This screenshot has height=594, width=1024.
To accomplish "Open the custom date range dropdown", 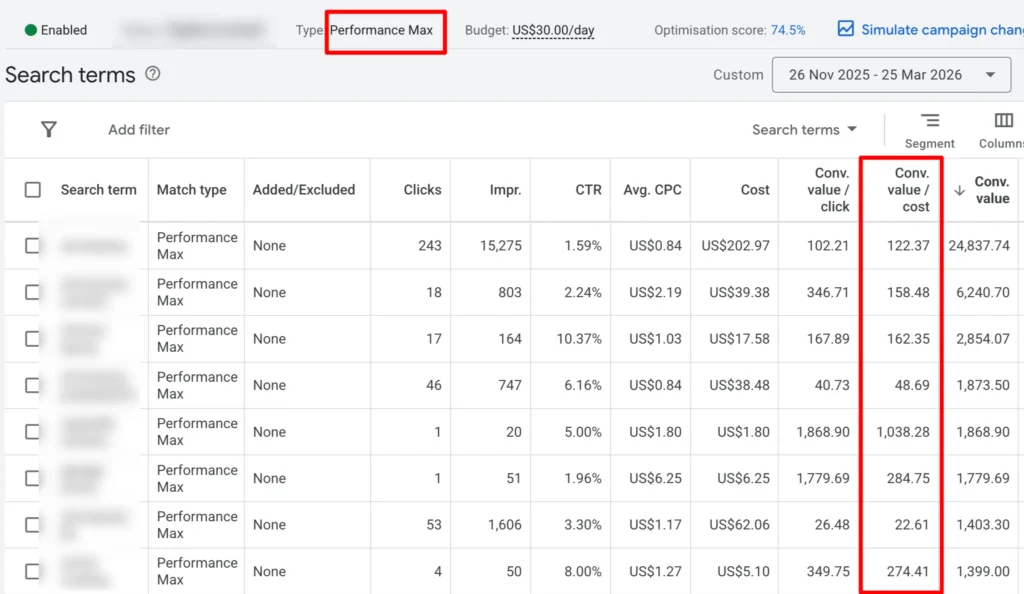I will click(891, 74).
